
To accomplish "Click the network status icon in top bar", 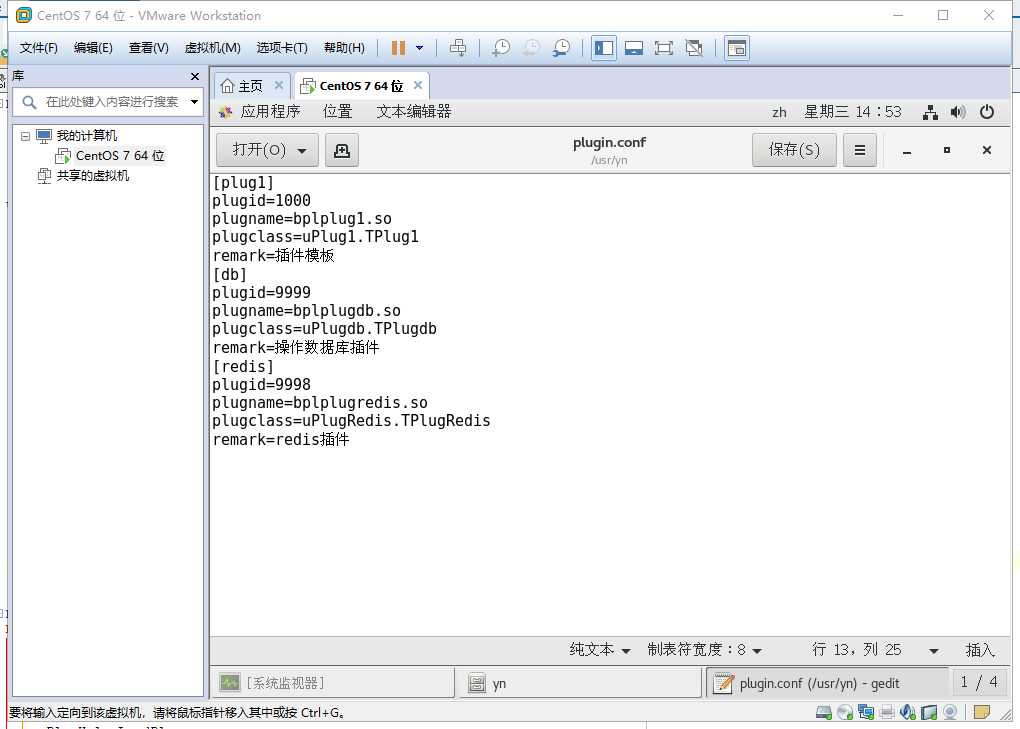I will pyautogui.click(x=930, y=112).
